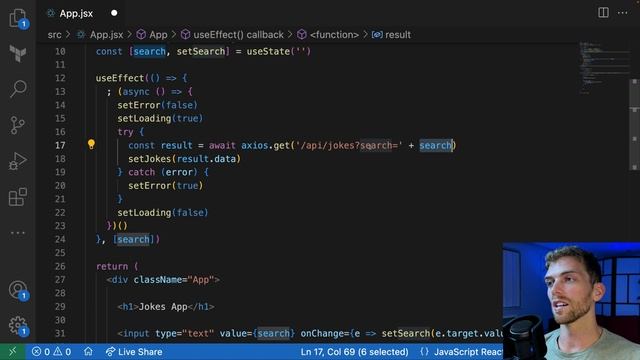640x360 pixels.
Task: Open the Manage gear menu
Action: pyautogui.click(x=18, y=326)
